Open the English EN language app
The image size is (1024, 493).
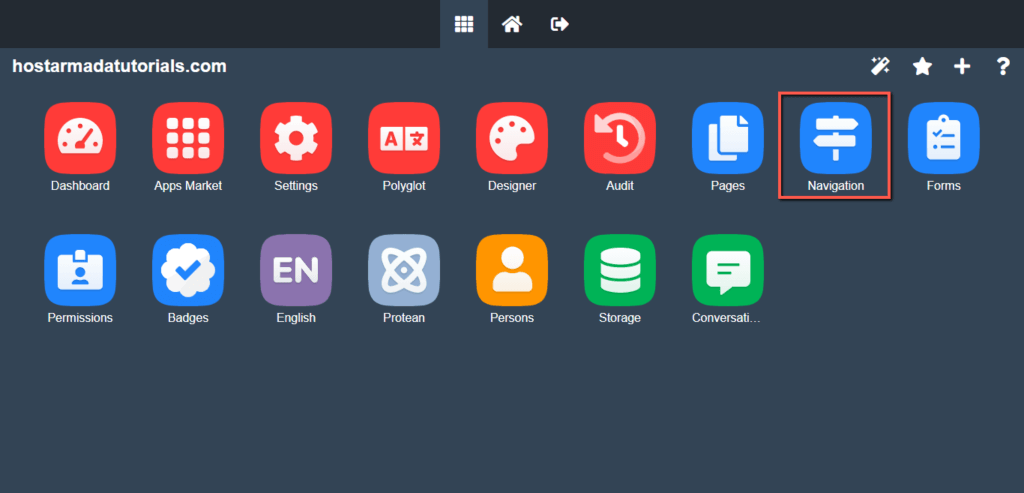click(x=296, y=270)
